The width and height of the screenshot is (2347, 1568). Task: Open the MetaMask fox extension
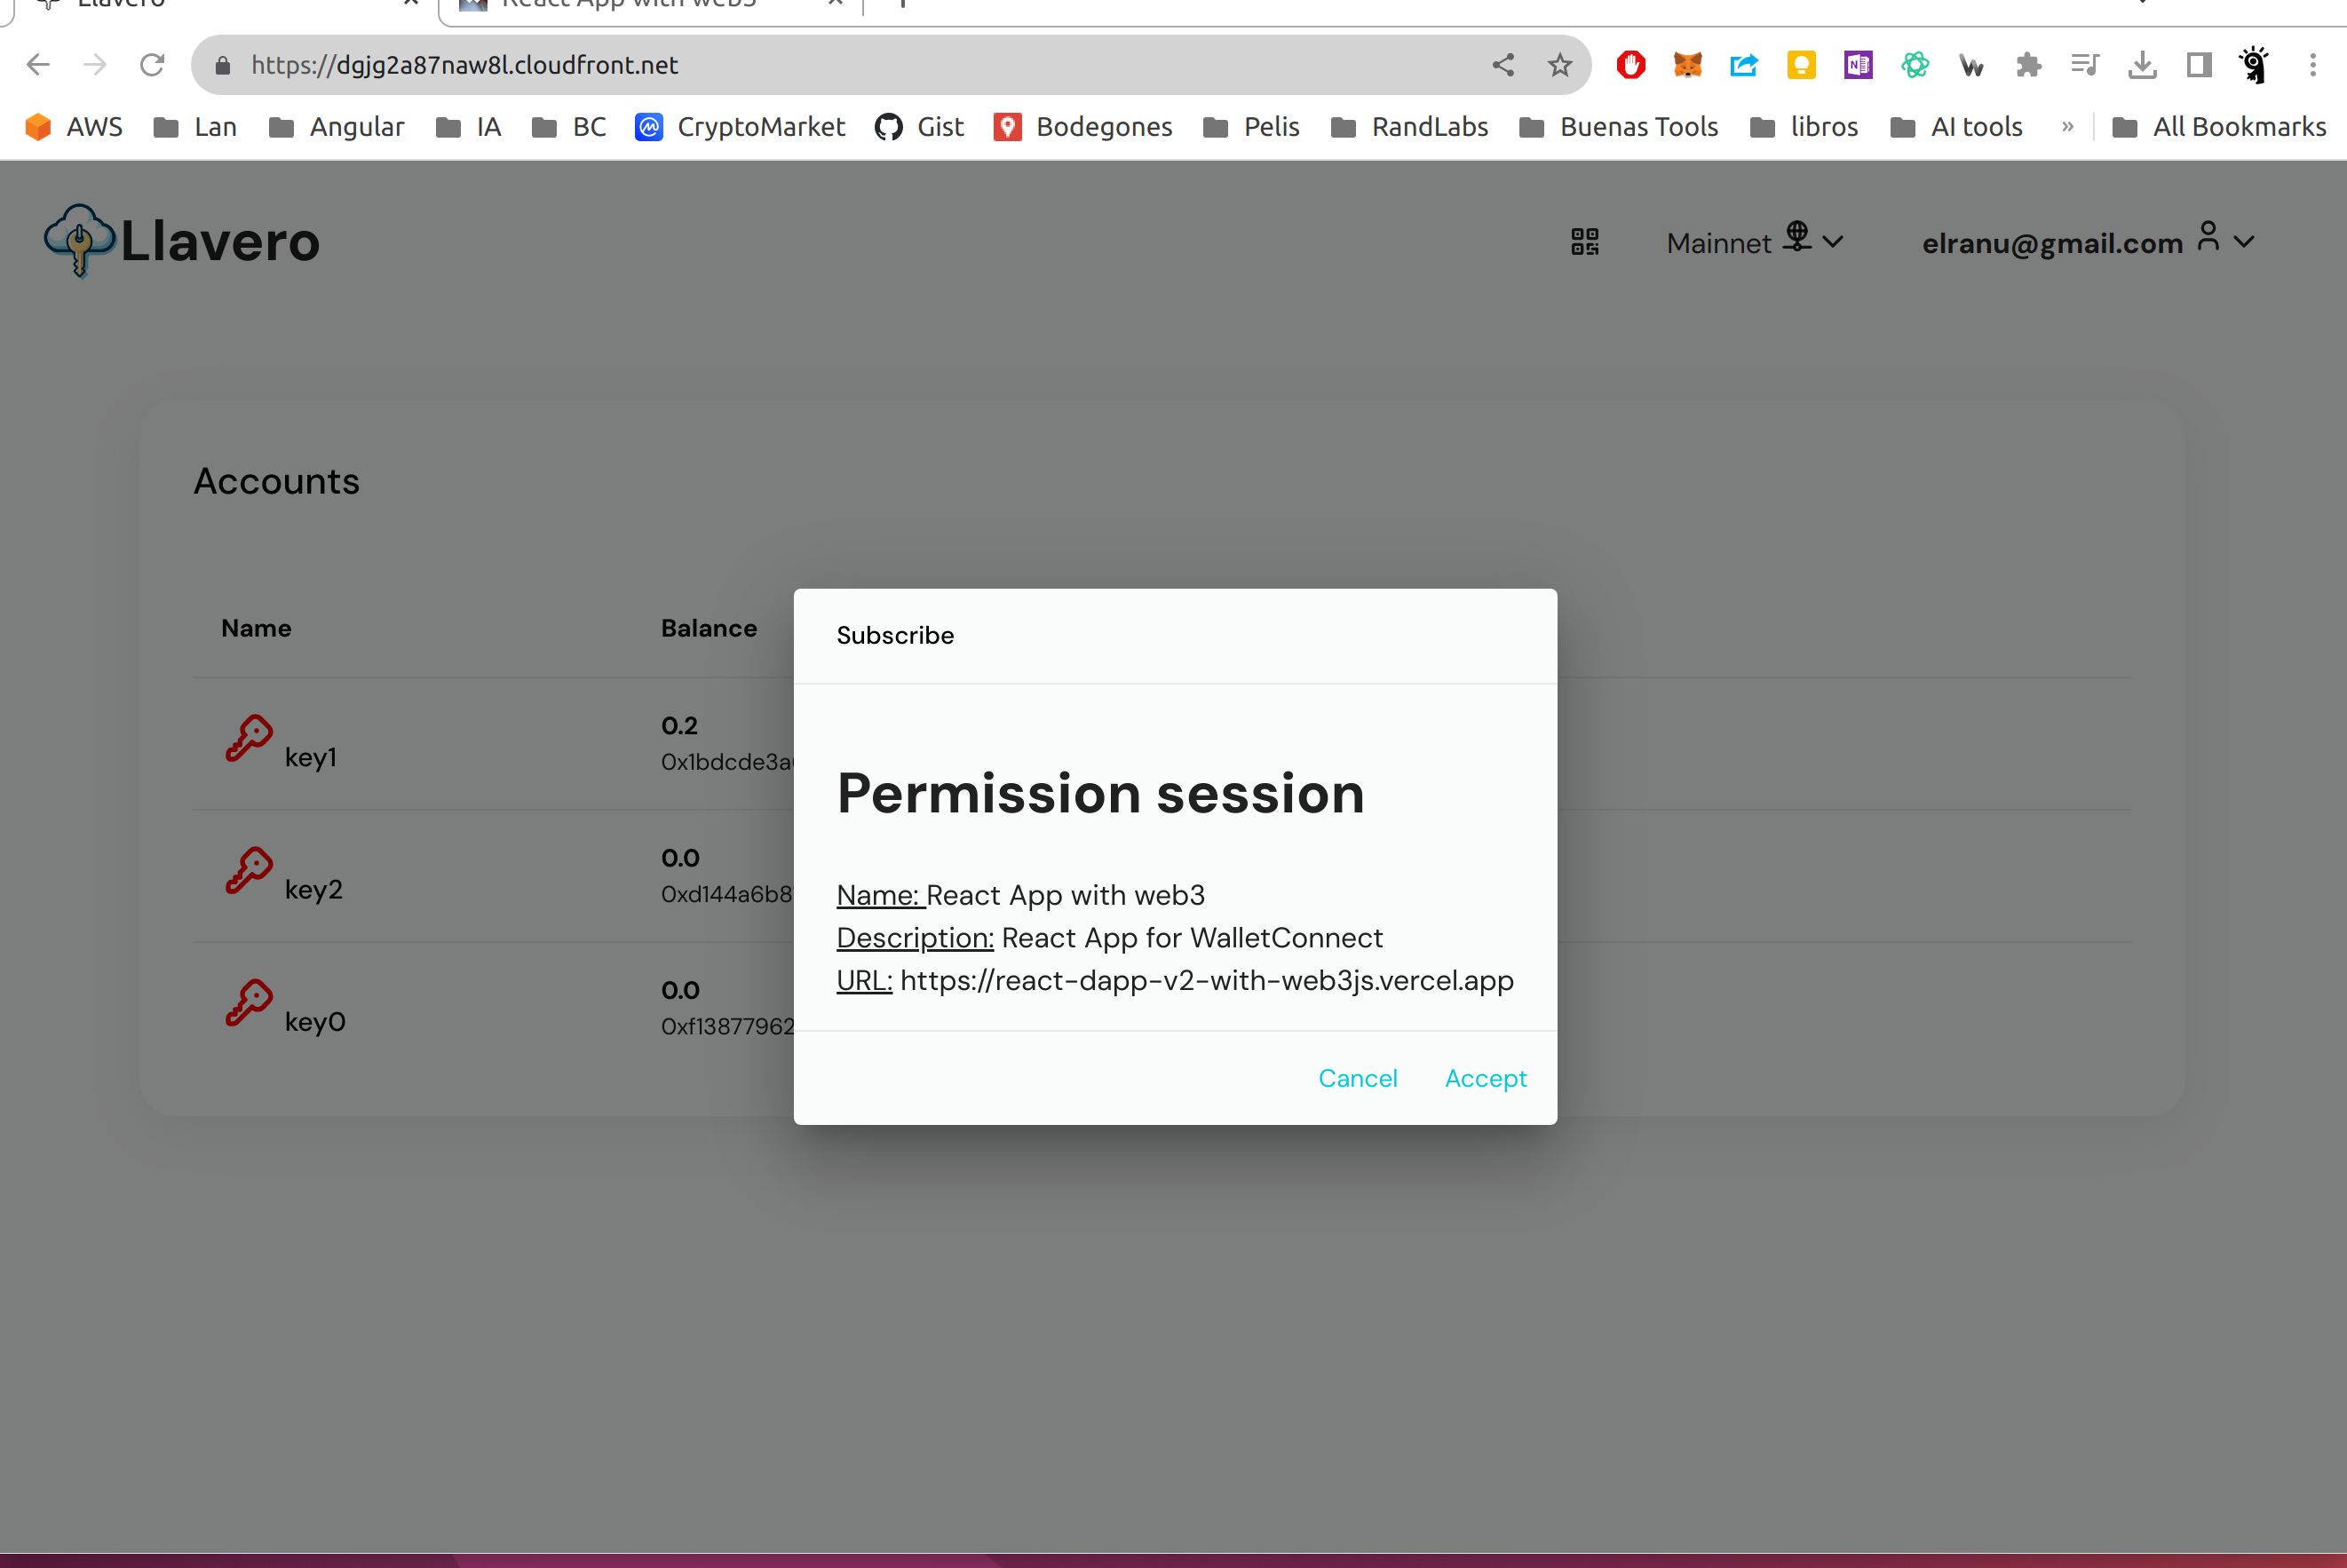click(x=1688, y=65)
